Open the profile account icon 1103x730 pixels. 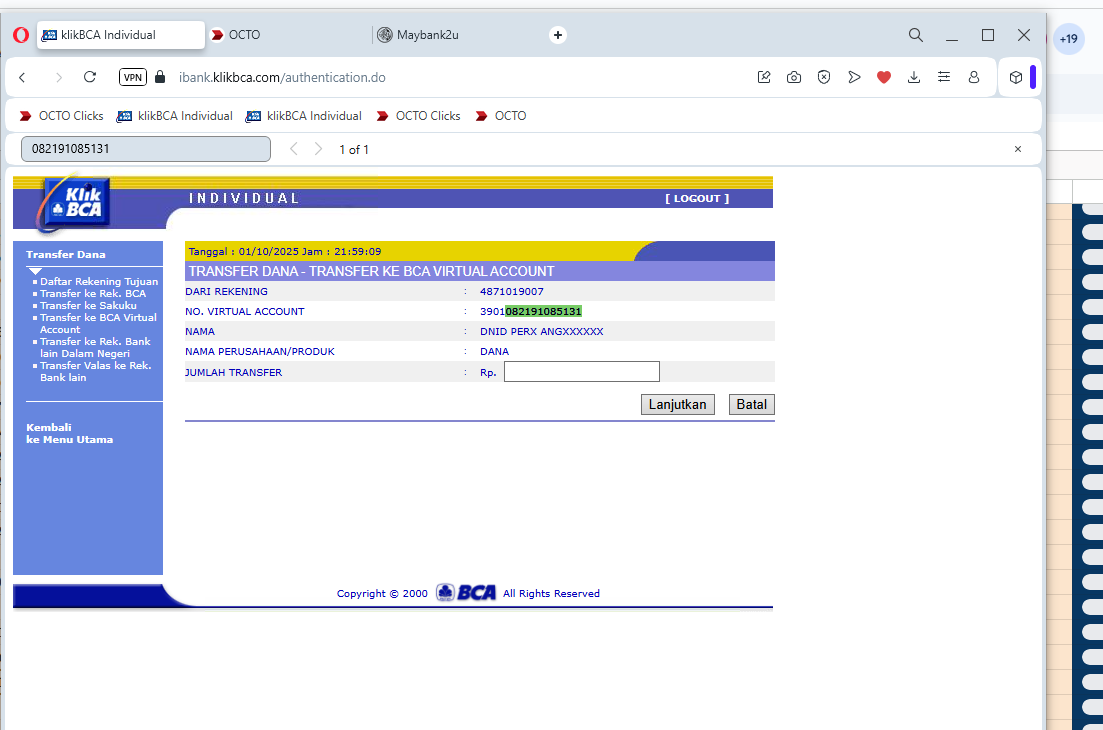974,77
